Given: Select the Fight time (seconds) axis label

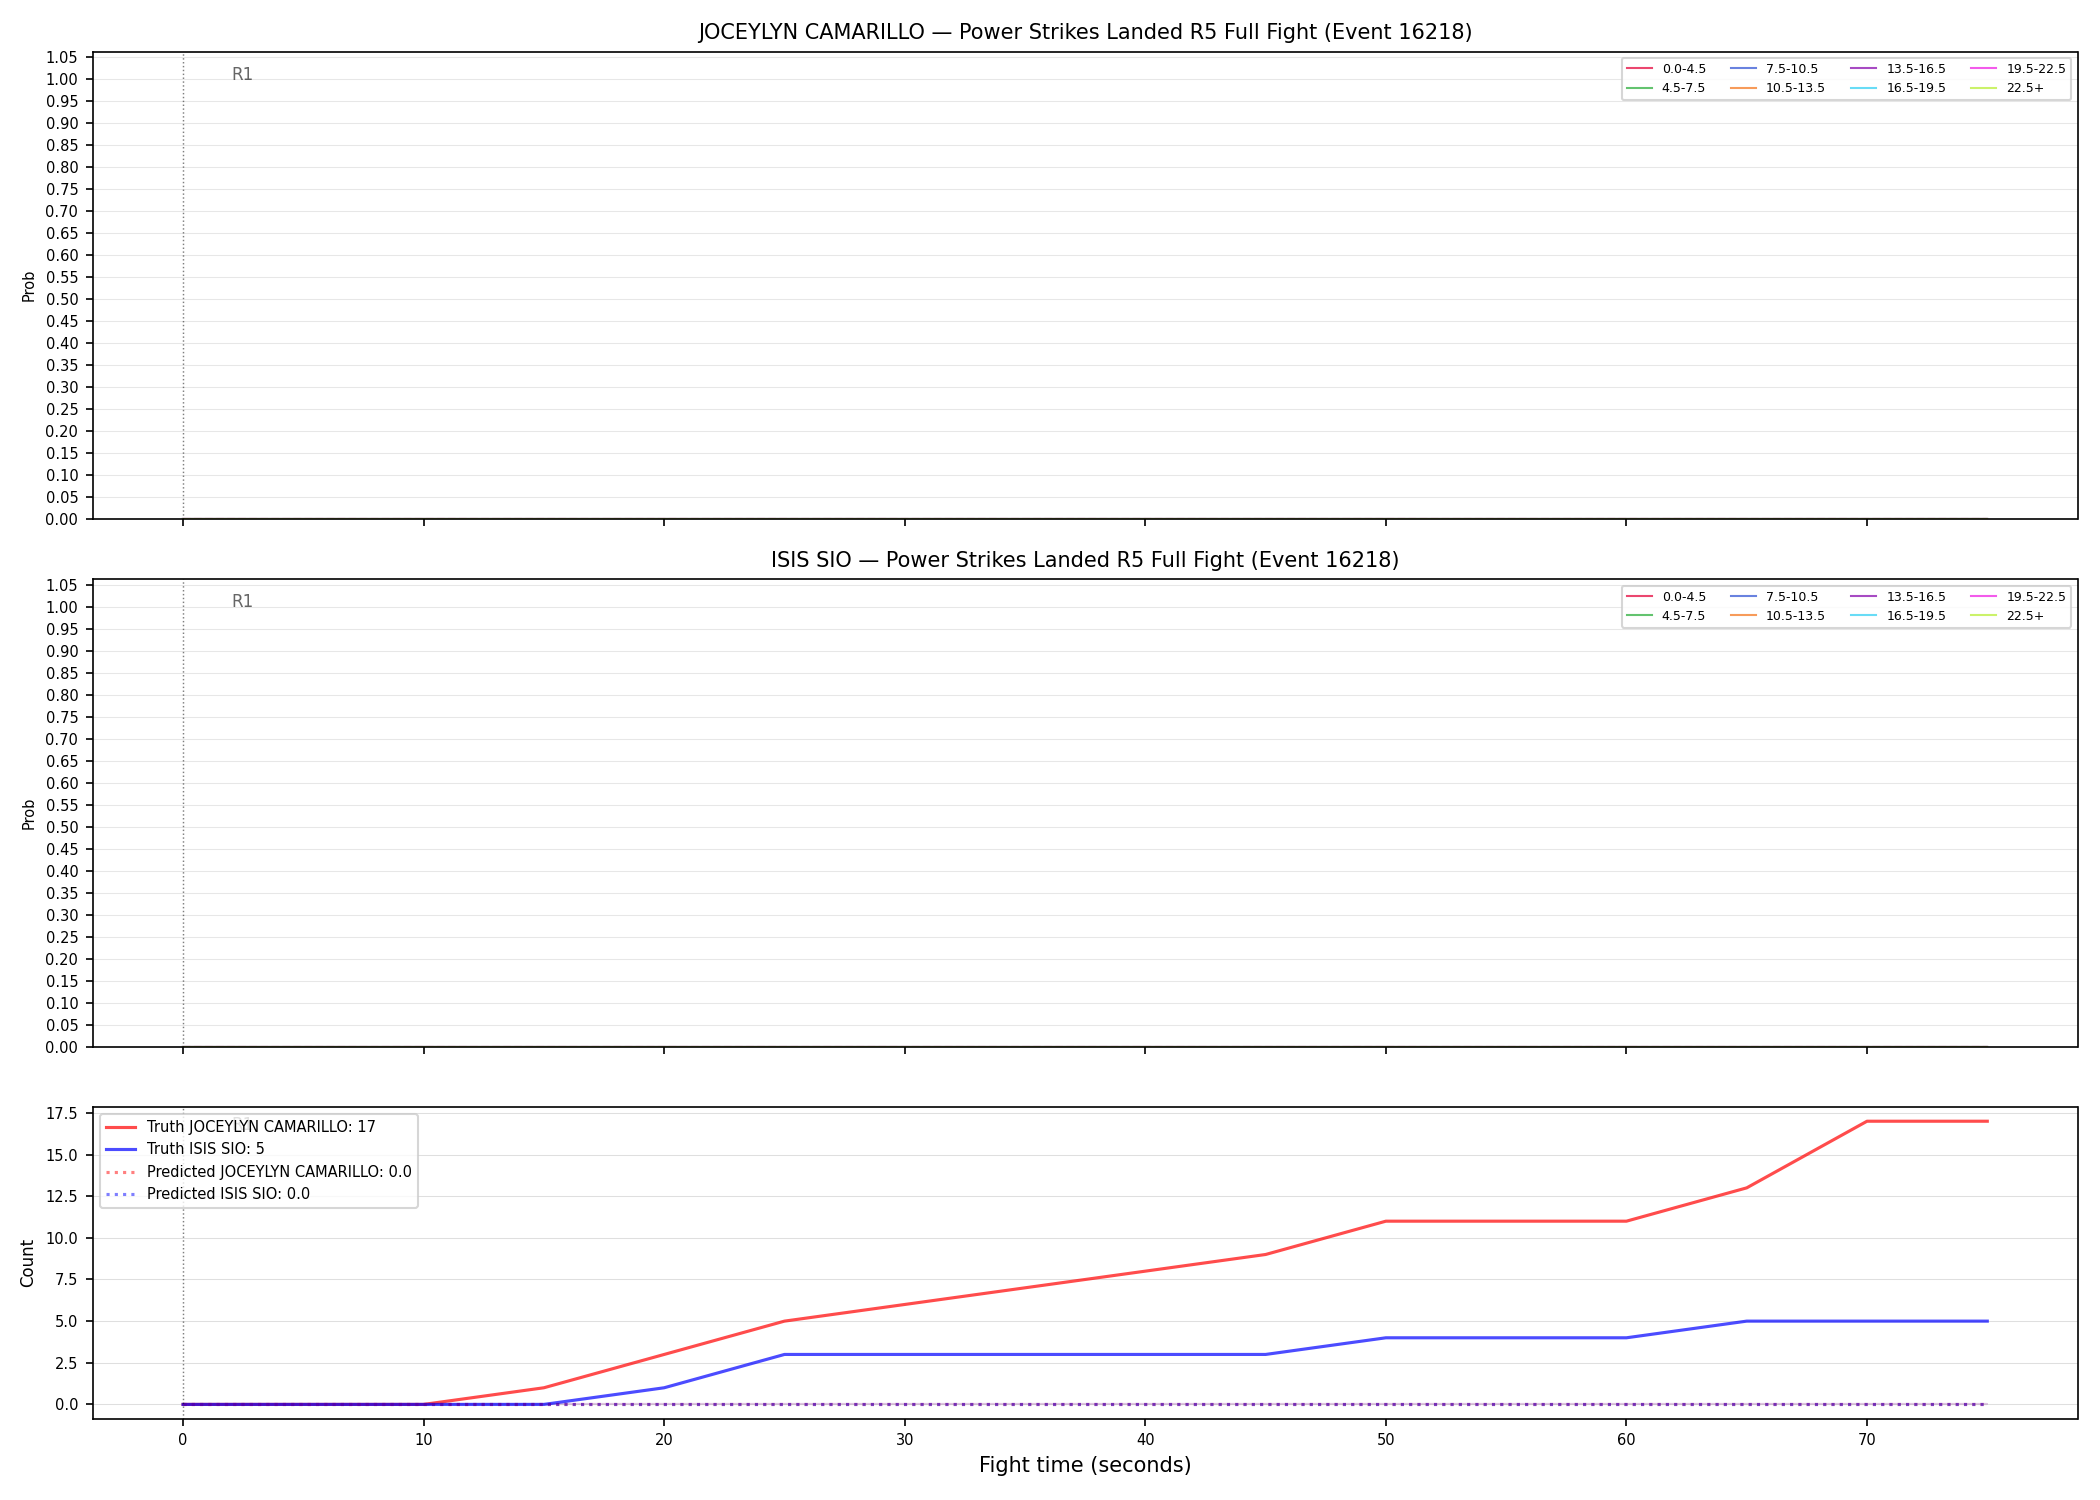Looking at the screenshot, I should [x=1085, y=1465].
